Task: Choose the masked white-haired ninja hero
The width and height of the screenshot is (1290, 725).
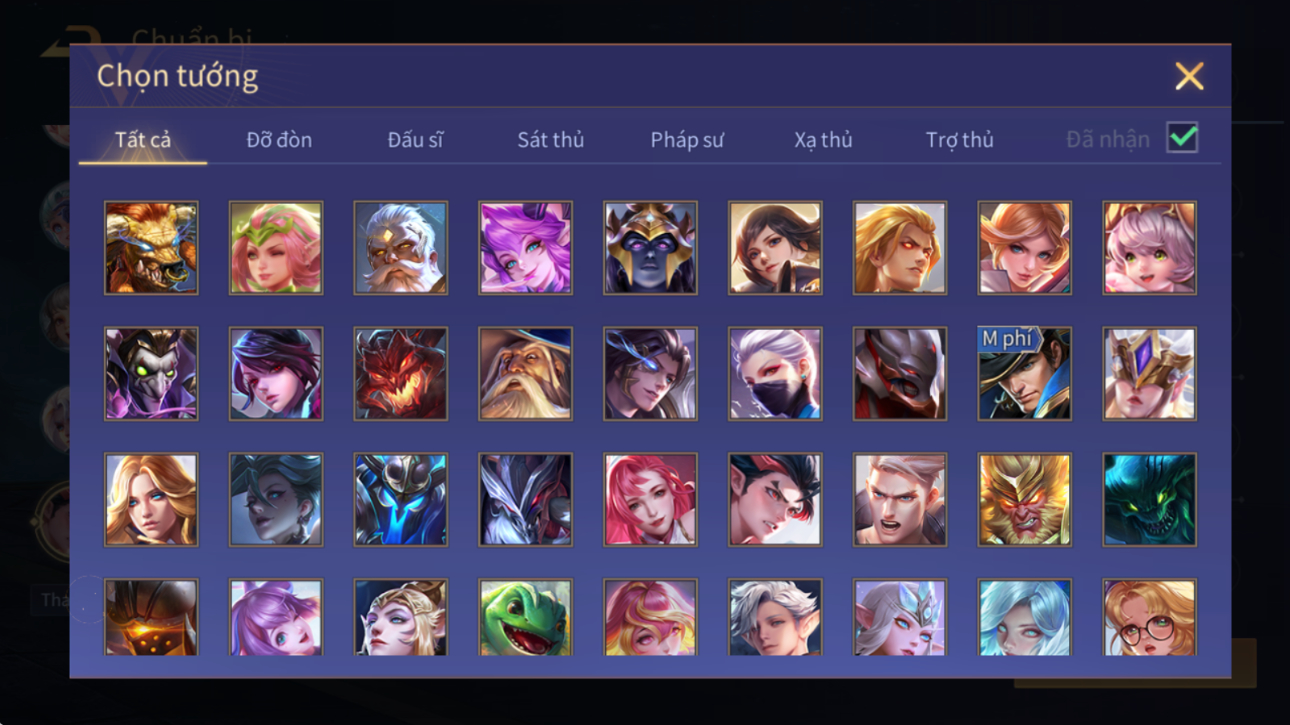Action: pos(775,374)
